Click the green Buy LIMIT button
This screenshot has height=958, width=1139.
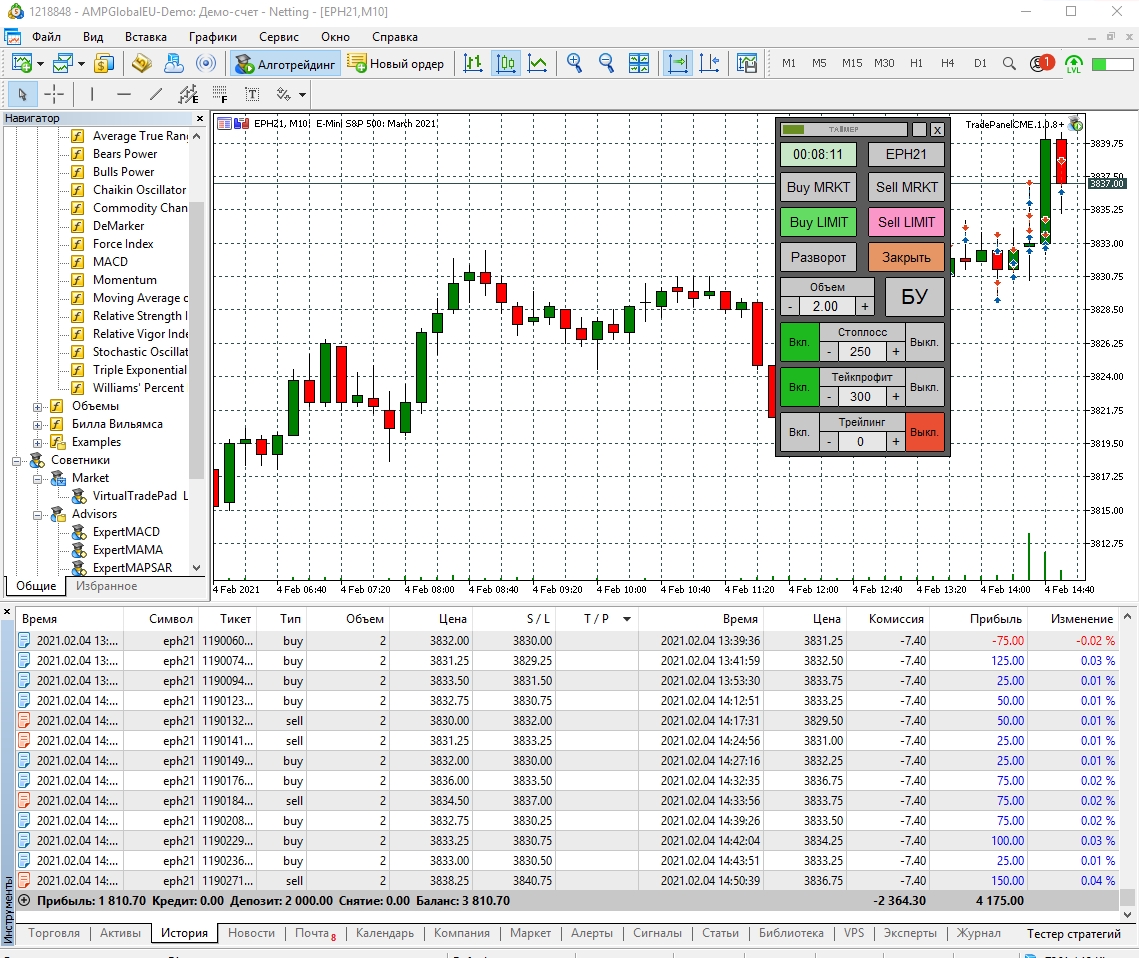click(x=818, y=222)
